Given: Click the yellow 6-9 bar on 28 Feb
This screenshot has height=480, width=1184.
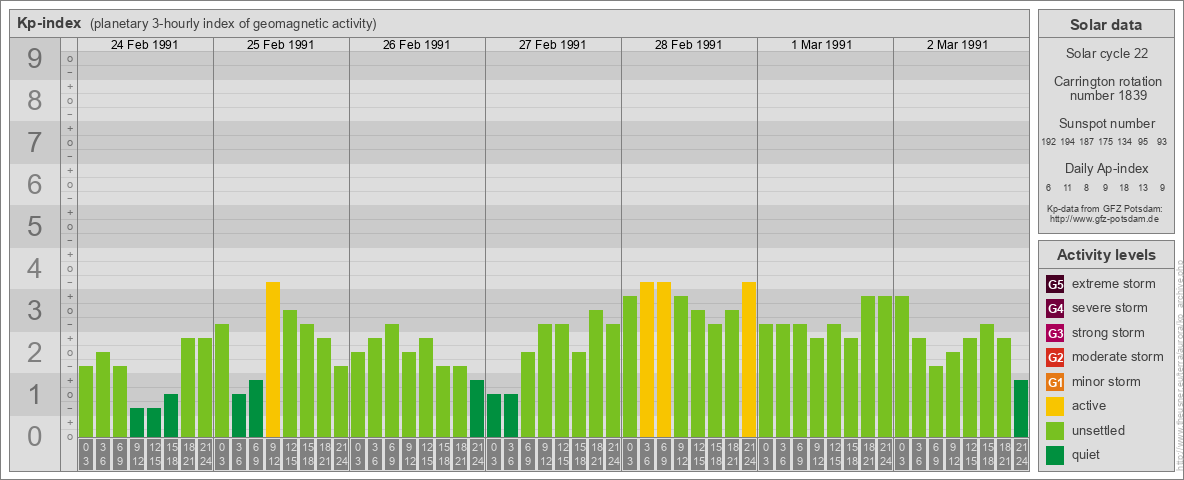Looking at the screenshot, I should (x=664, y=360).
